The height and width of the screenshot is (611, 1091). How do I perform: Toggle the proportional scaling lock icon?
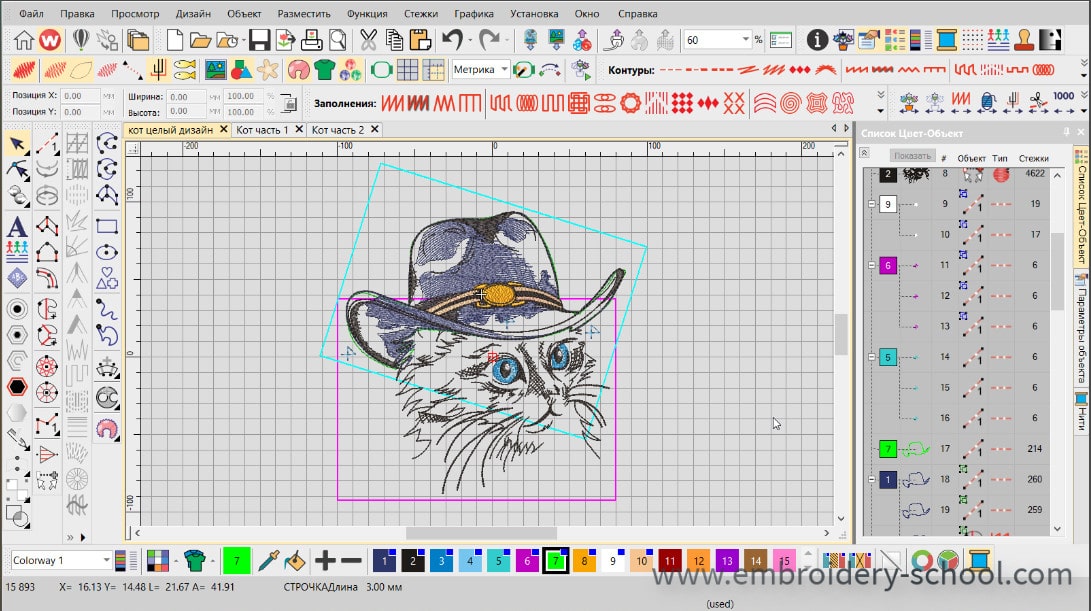tap(288, 104)
